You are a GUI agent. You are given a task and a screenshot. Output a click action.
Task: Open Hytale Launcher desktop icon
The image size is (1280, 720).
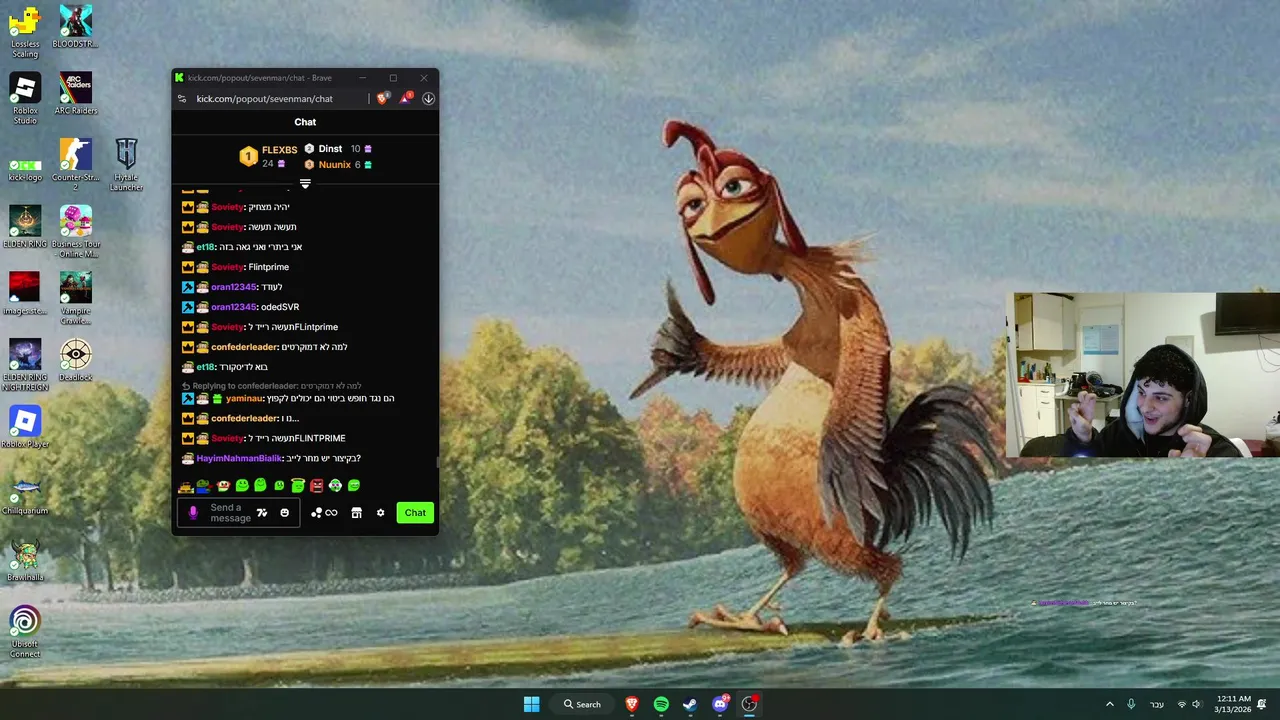point(126,165)
